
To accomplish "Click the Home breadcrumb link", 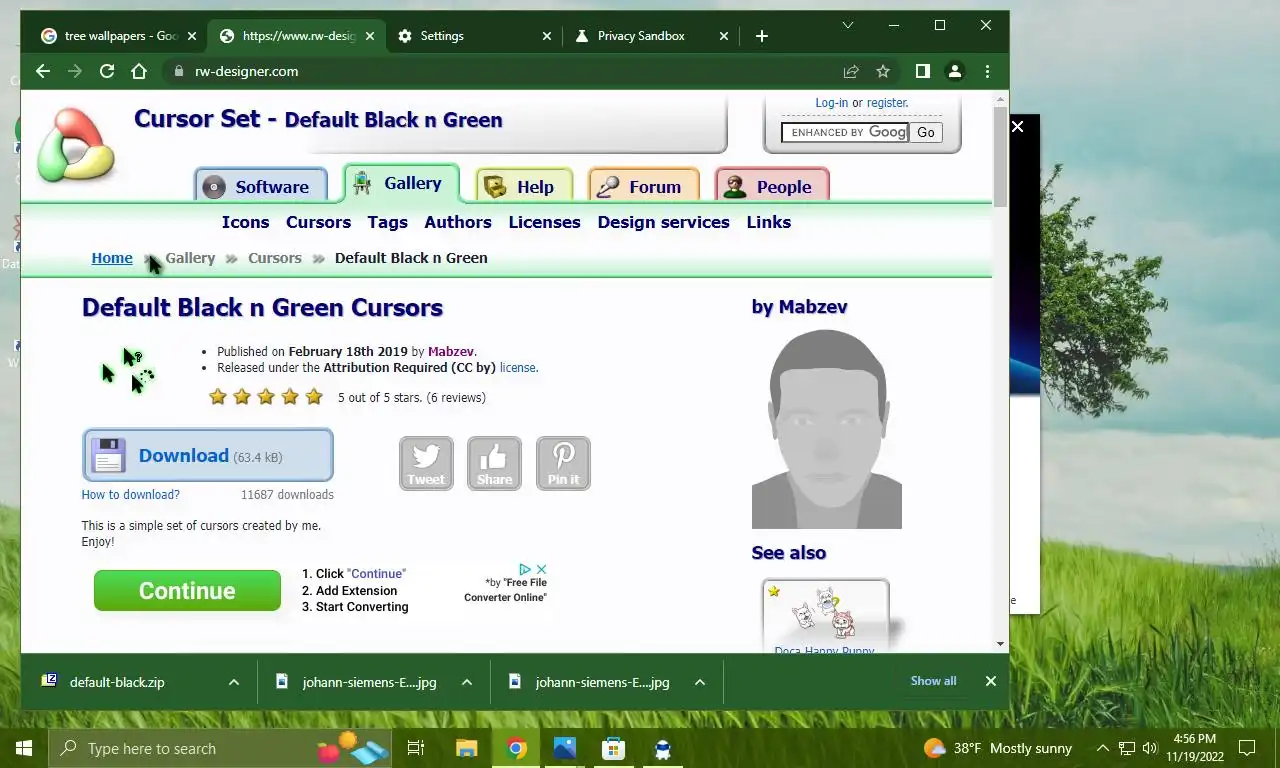I will tap(112, 258).
